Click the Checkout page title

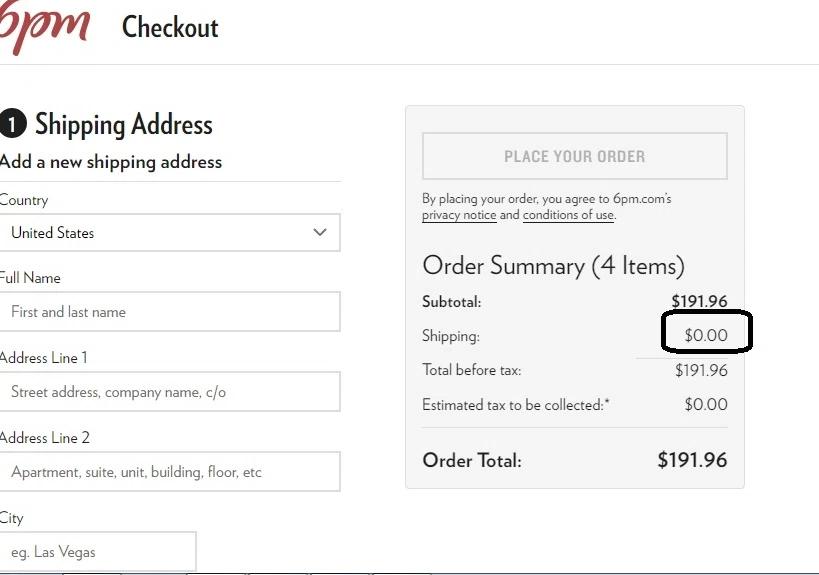click(x=170, y=27)
